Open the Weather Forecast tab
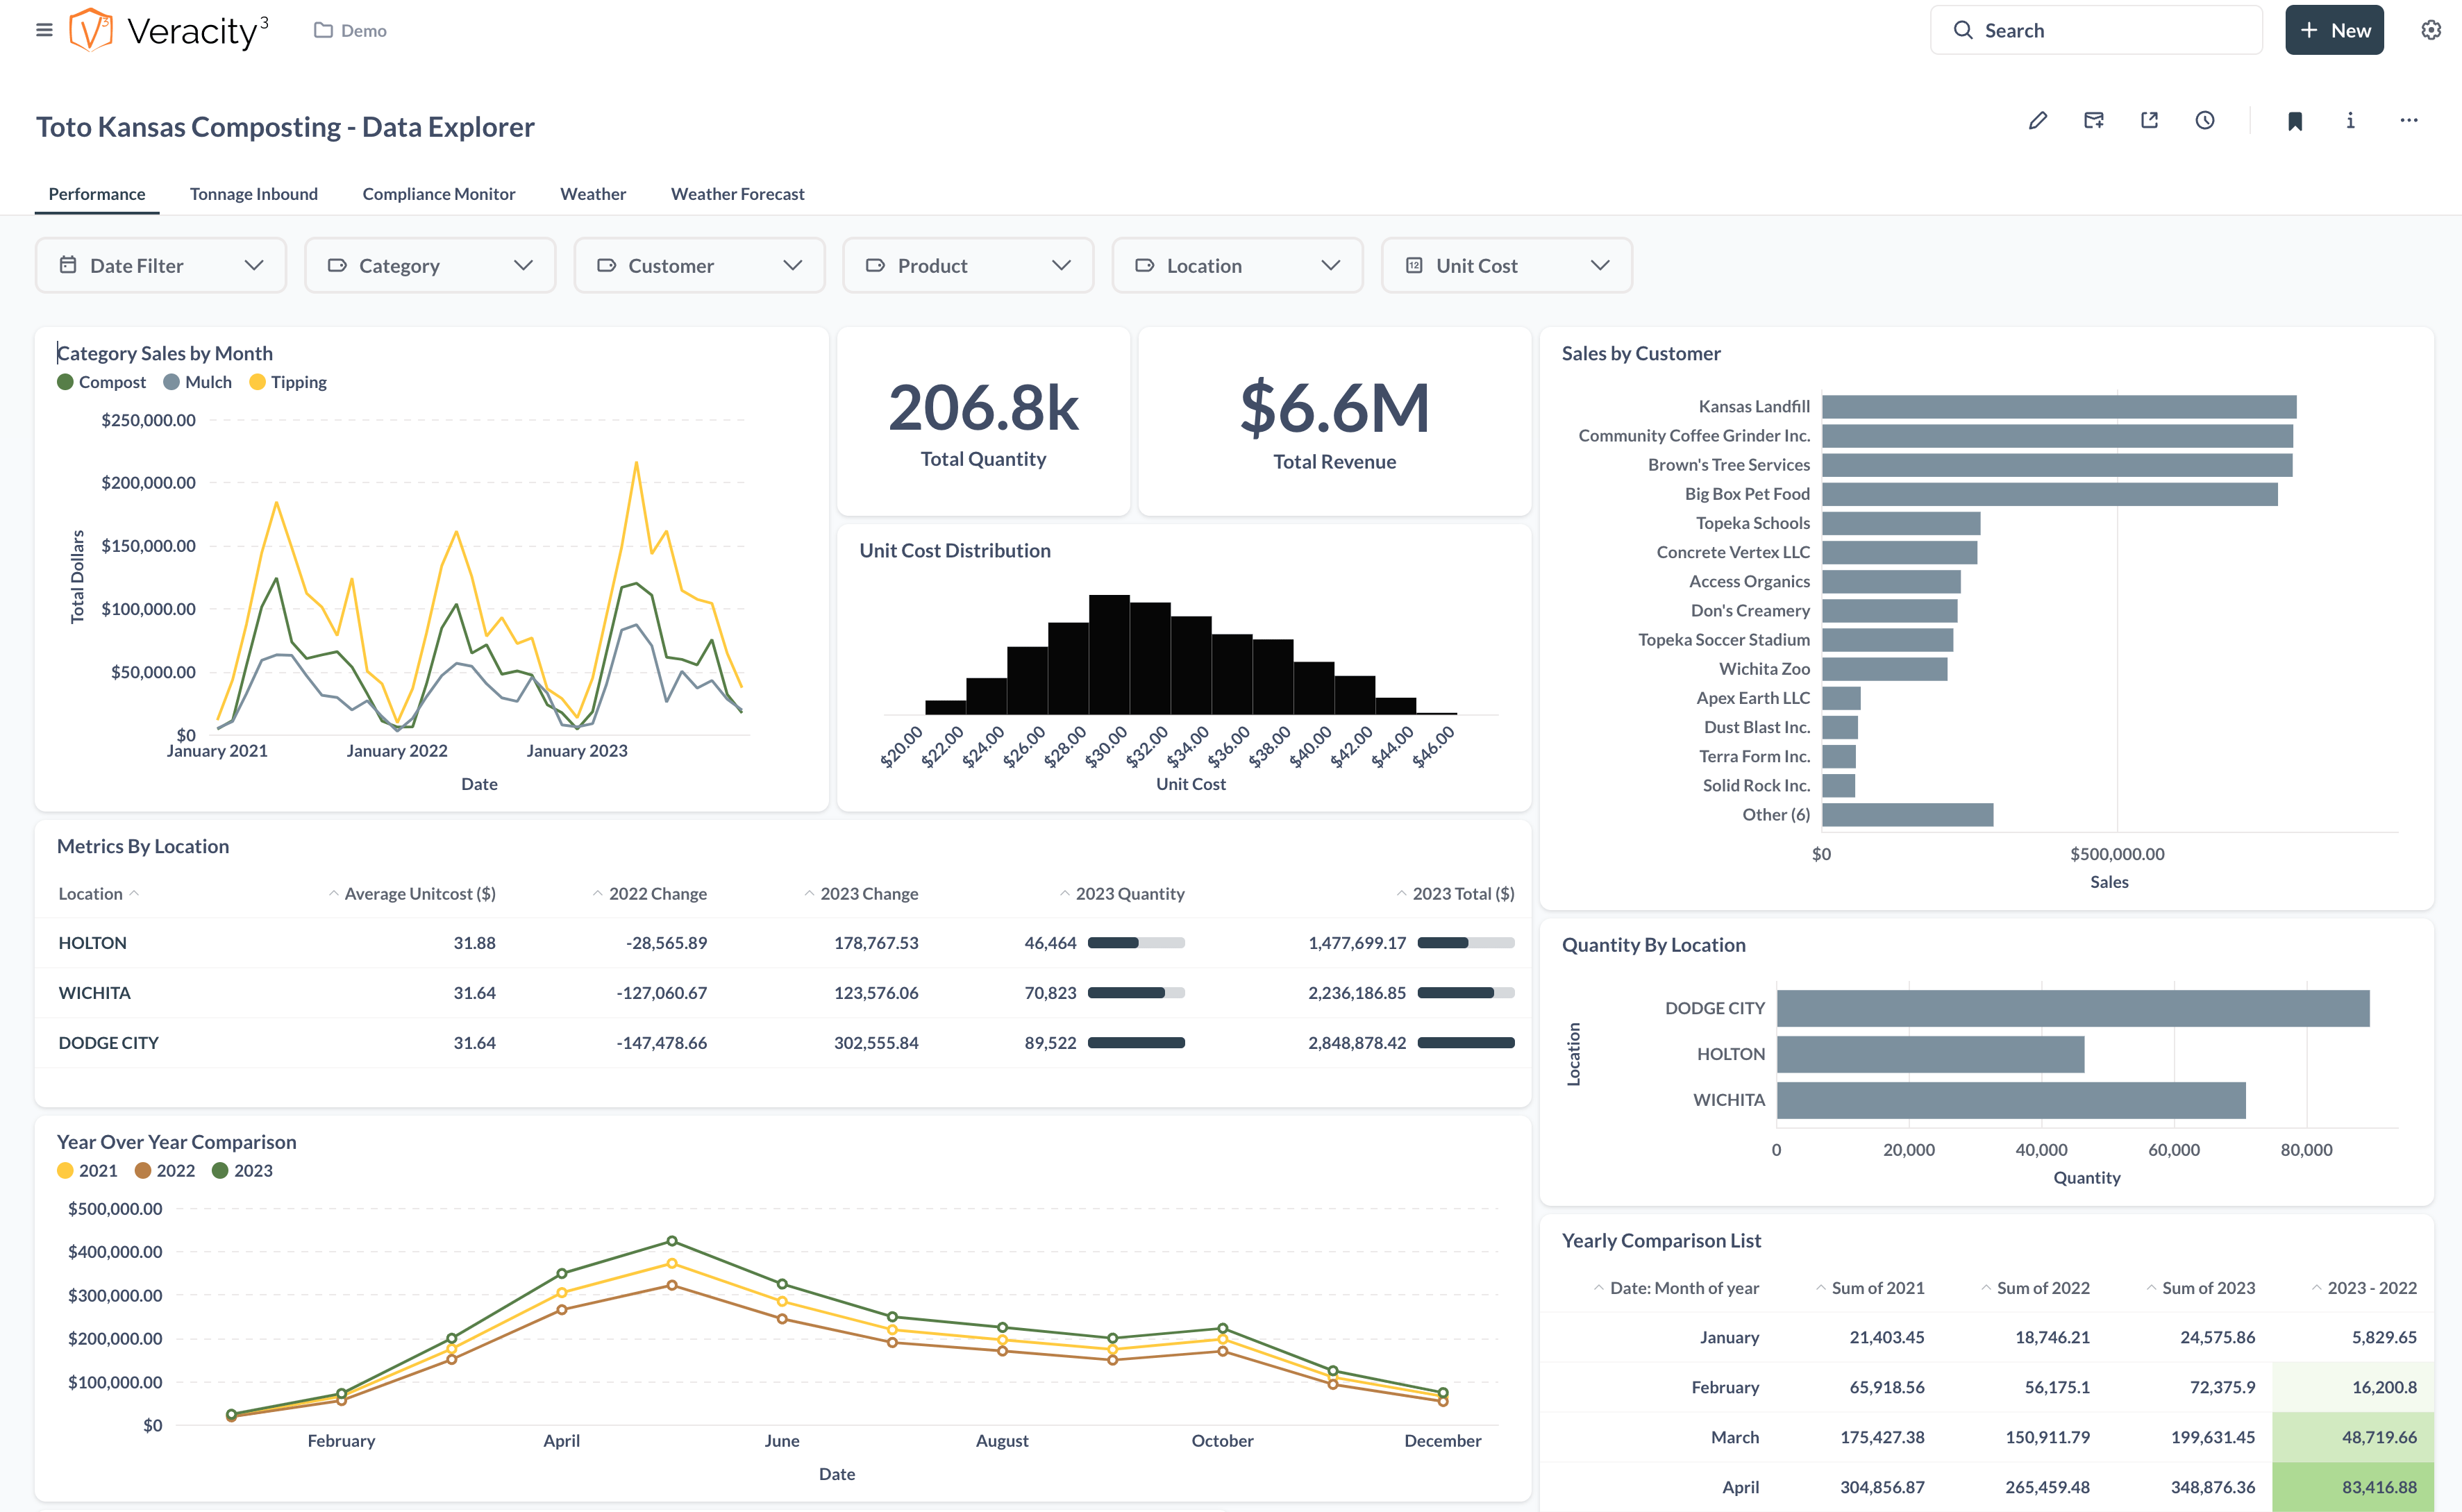The height and width of the screenshot is (1512, 2462). tap(737, 193)
